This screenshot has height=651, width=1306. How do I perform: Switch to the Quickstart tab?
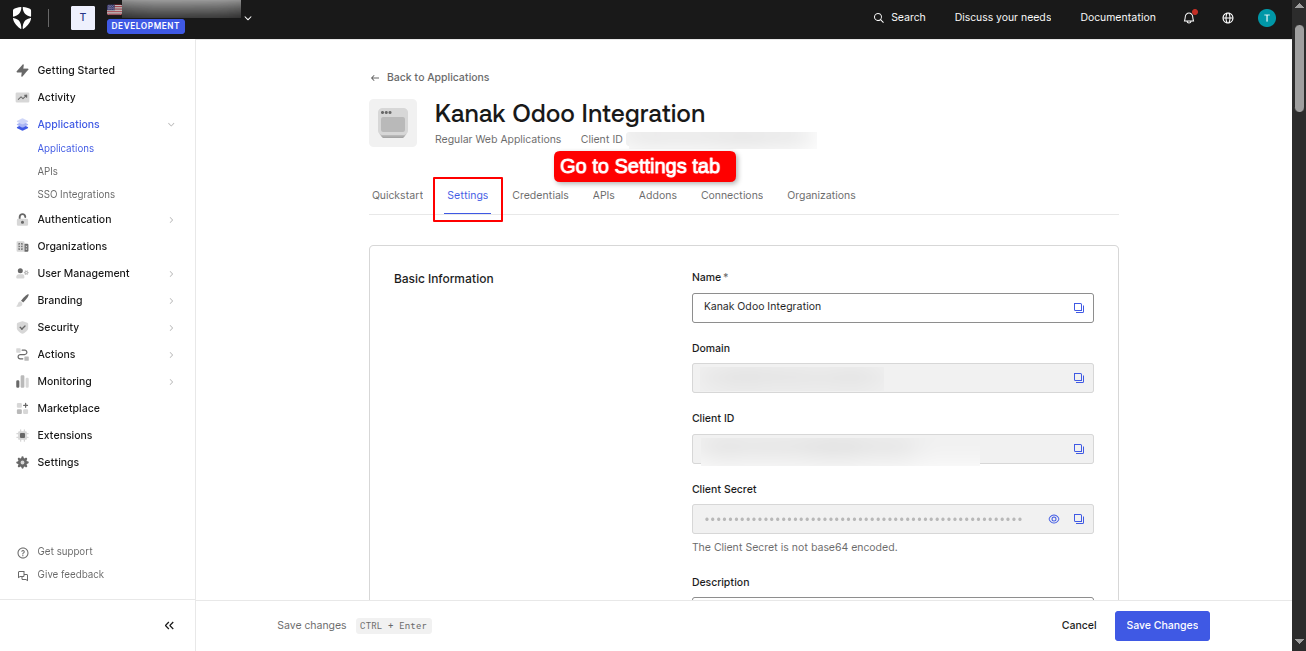pos(397,195)
